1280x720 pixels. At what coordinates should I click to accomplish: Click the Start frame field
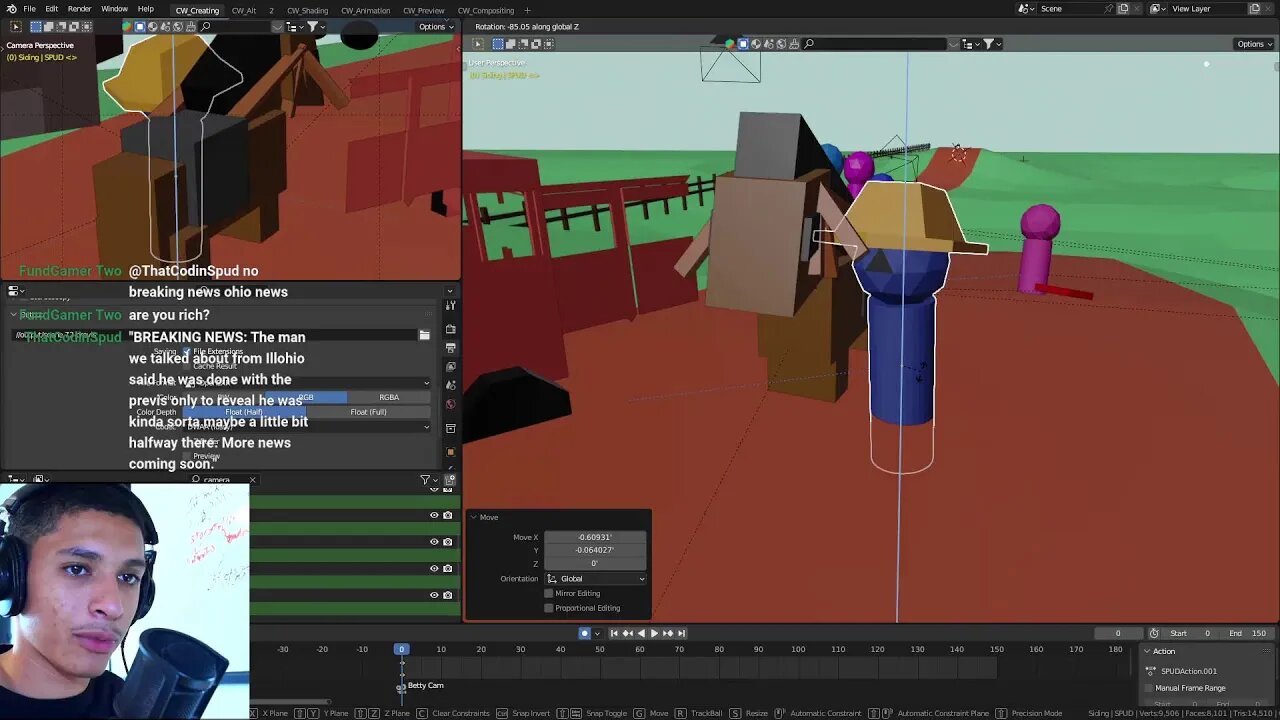click(x=1190, y=633)
